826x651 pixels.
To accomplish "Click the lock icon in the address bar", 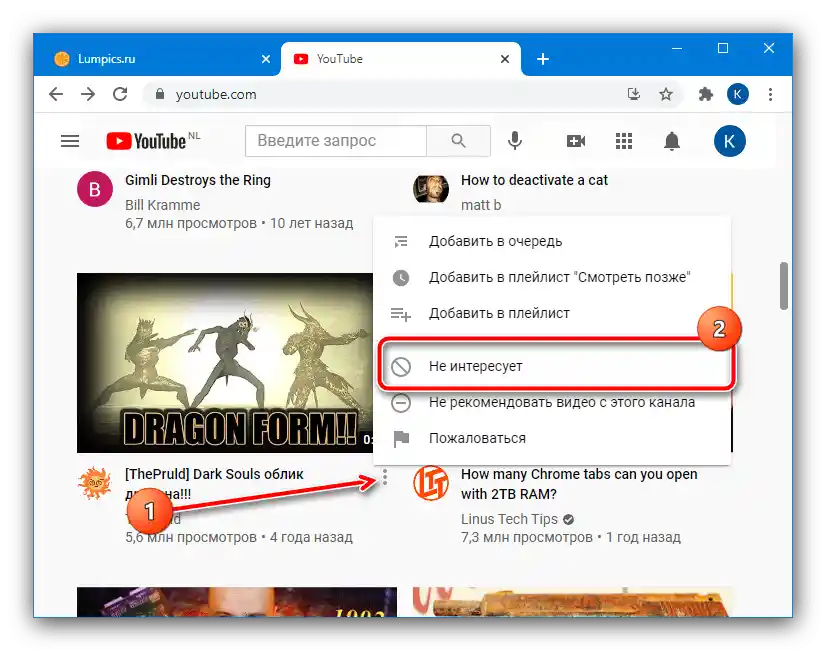I will coord(160,94).
